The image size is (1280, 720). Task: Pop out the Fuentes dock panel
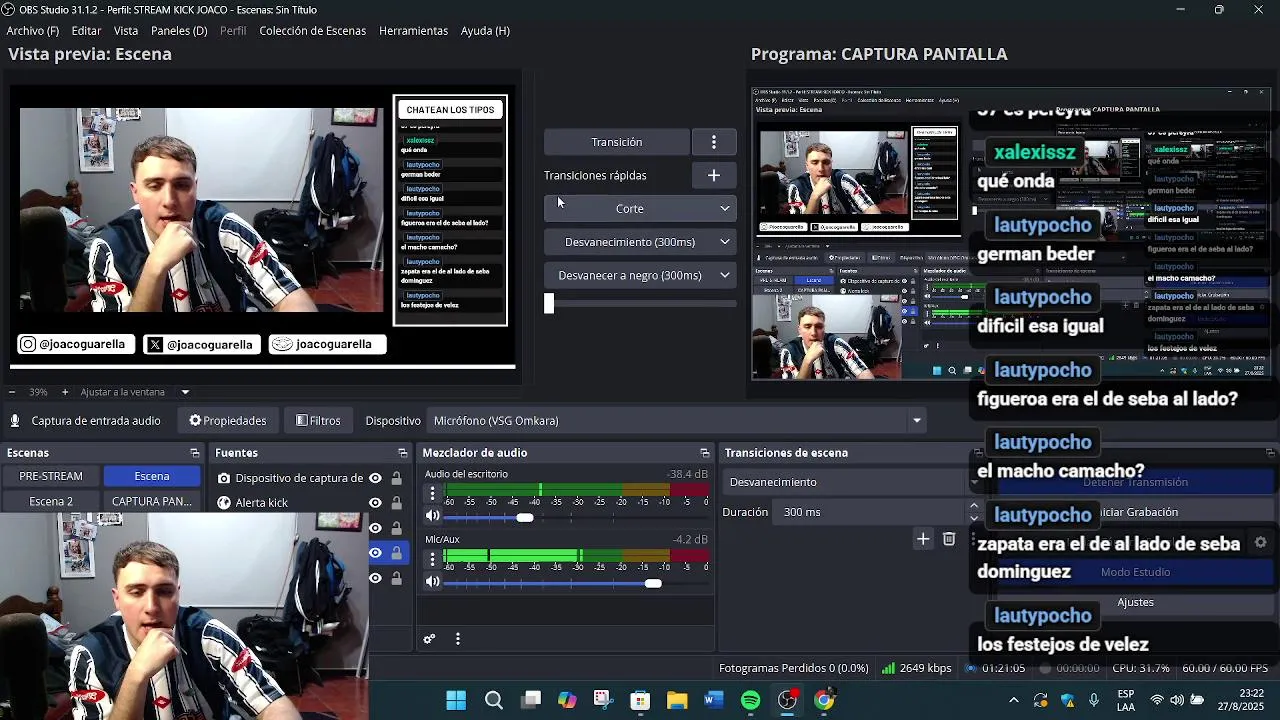tap(403, 453)
